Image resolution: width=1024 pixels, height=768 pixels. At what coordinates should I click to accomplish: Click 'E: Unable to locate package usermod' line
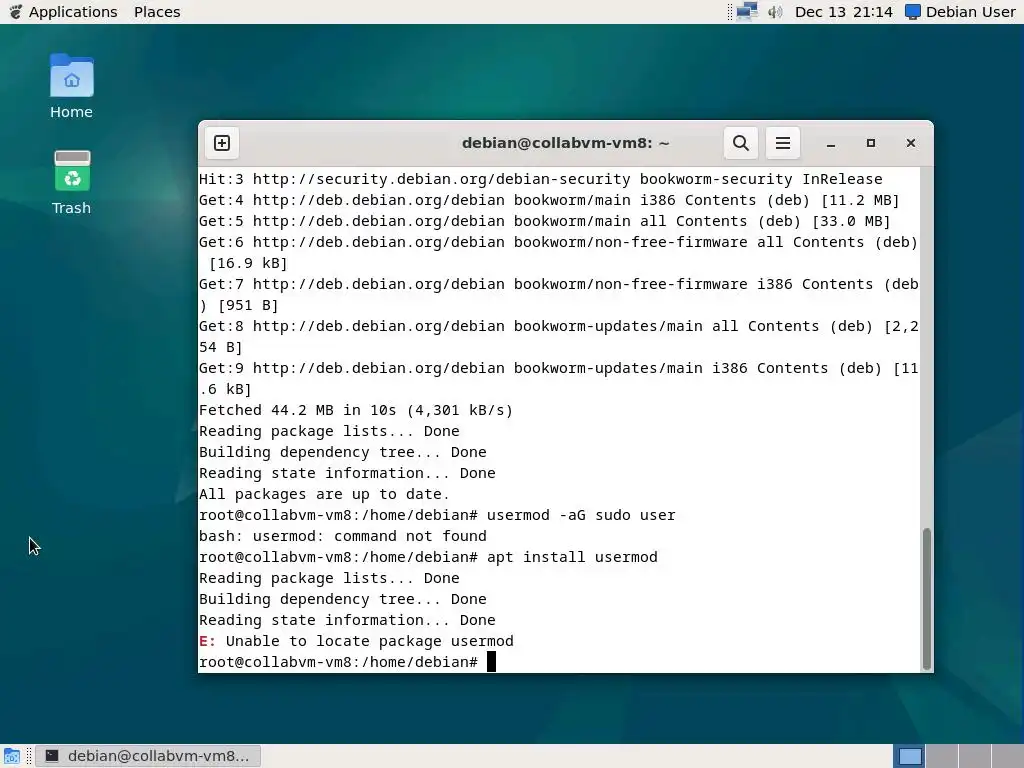click(x=356, y=641)
